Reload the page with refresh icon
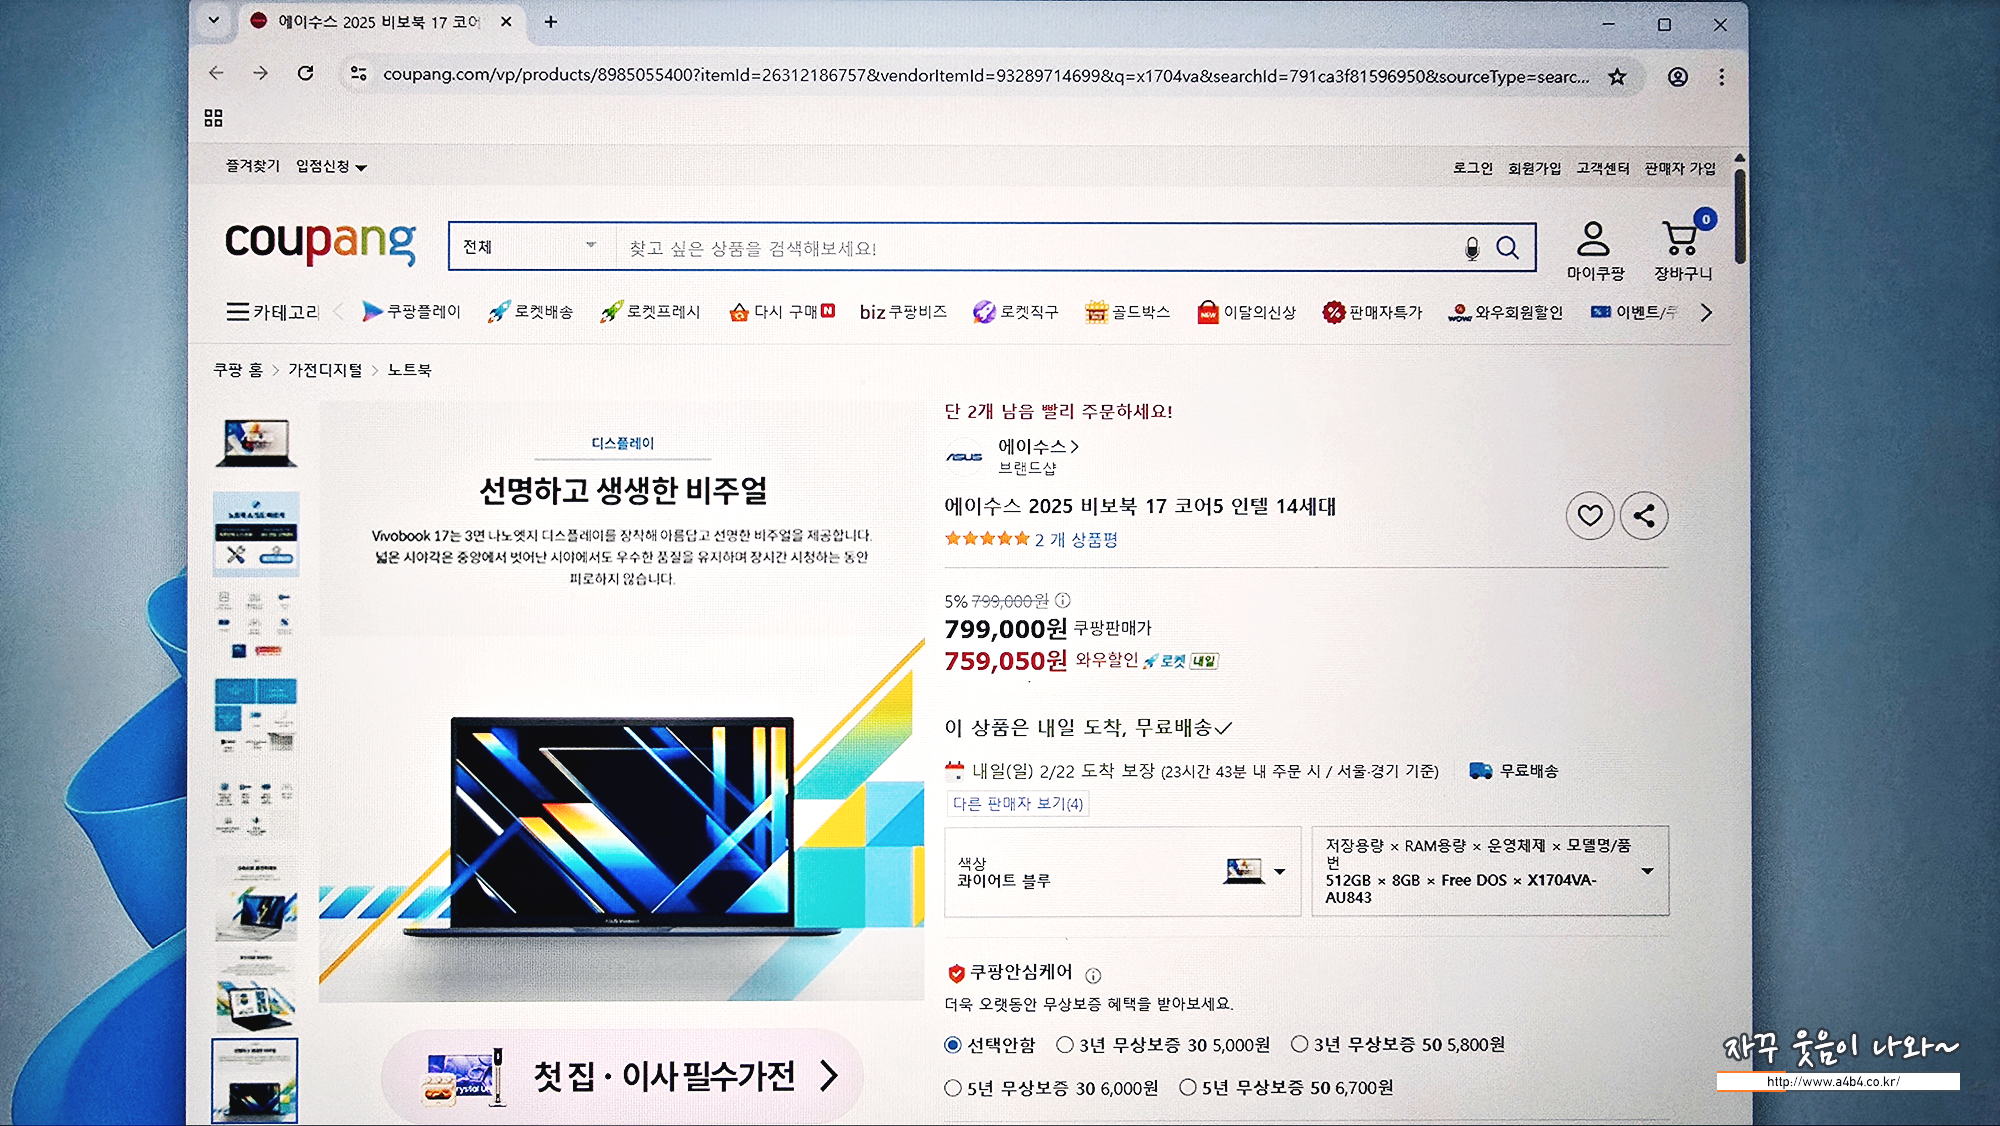The image size is (2000, 1126). click(306, 73)
